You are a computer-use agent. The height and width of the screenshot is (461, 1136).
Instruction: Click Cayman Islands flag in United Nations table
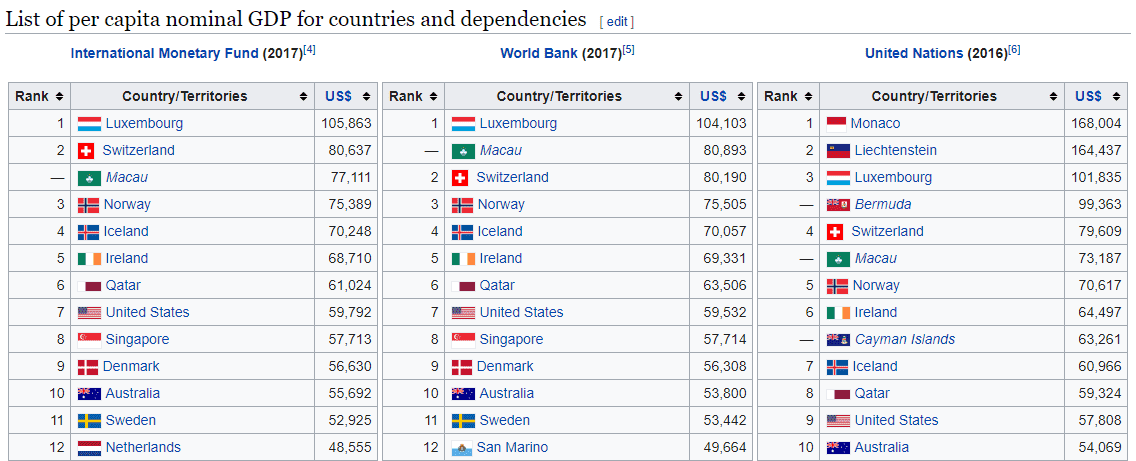pos(838,340)
